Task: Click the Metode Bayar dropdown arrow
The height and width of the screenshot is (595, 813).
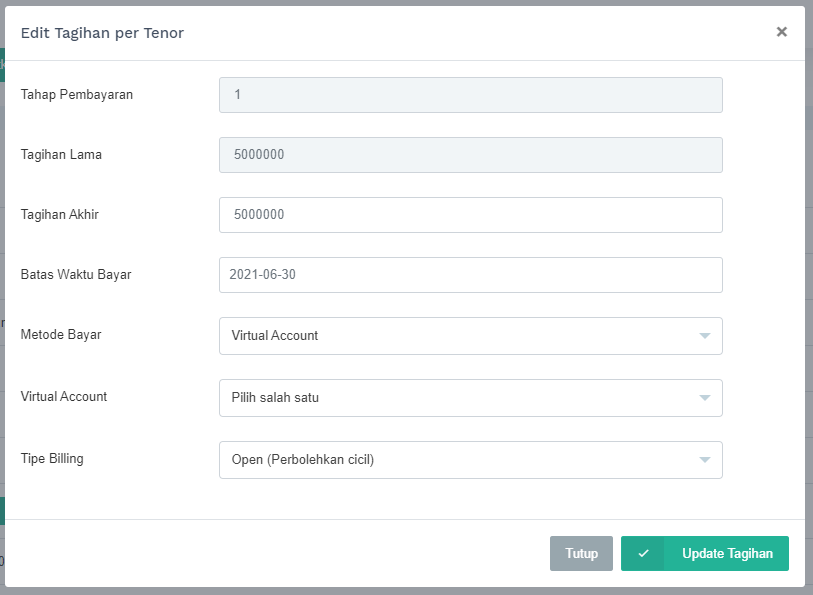Action: point(704,336)
